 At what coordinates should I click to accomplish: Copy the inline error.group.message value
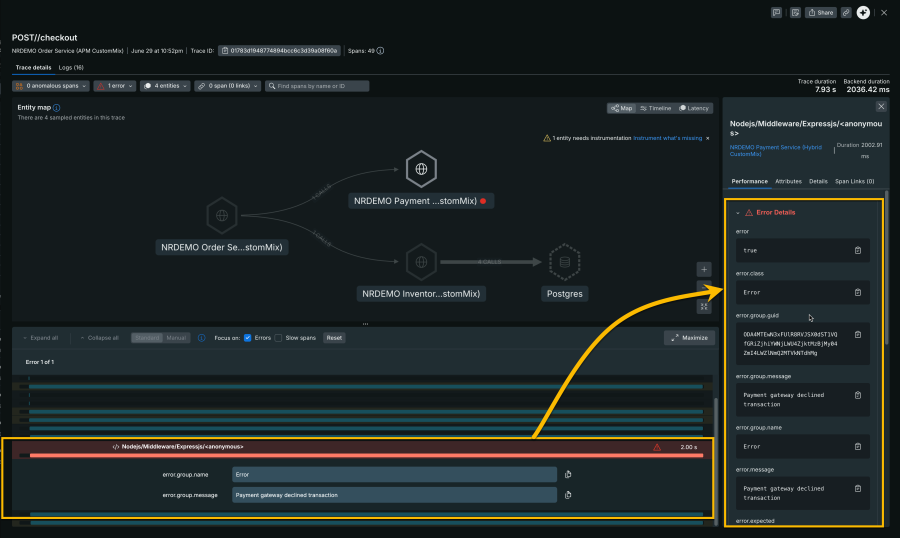[568, 495]
